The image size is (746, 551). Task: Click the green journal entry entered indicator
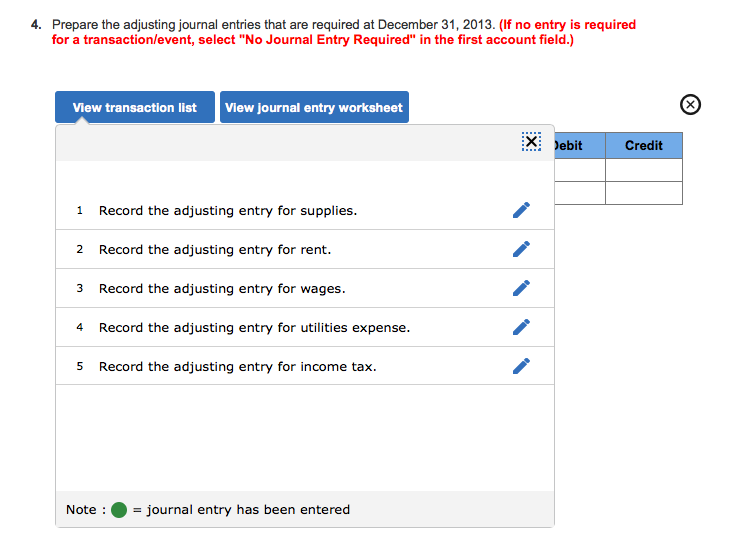pos(119,510)
